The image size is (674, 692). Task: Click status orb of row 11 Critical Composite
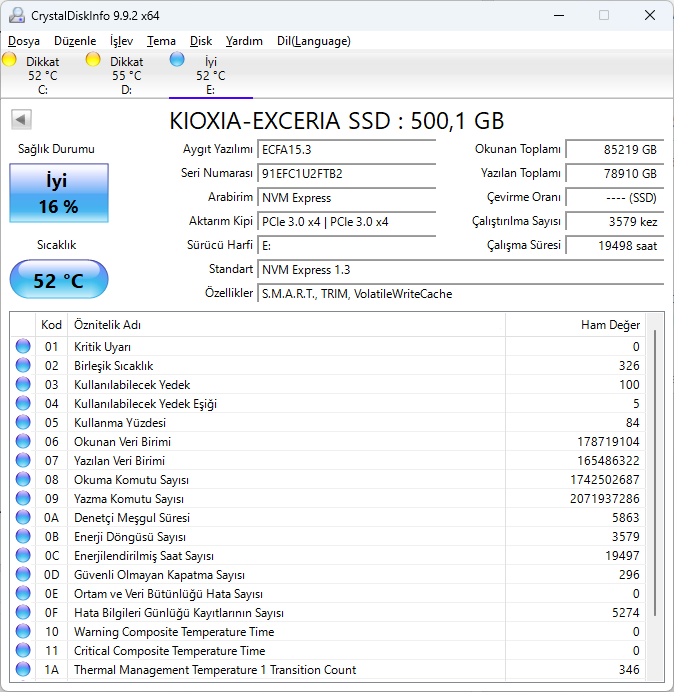23,650
